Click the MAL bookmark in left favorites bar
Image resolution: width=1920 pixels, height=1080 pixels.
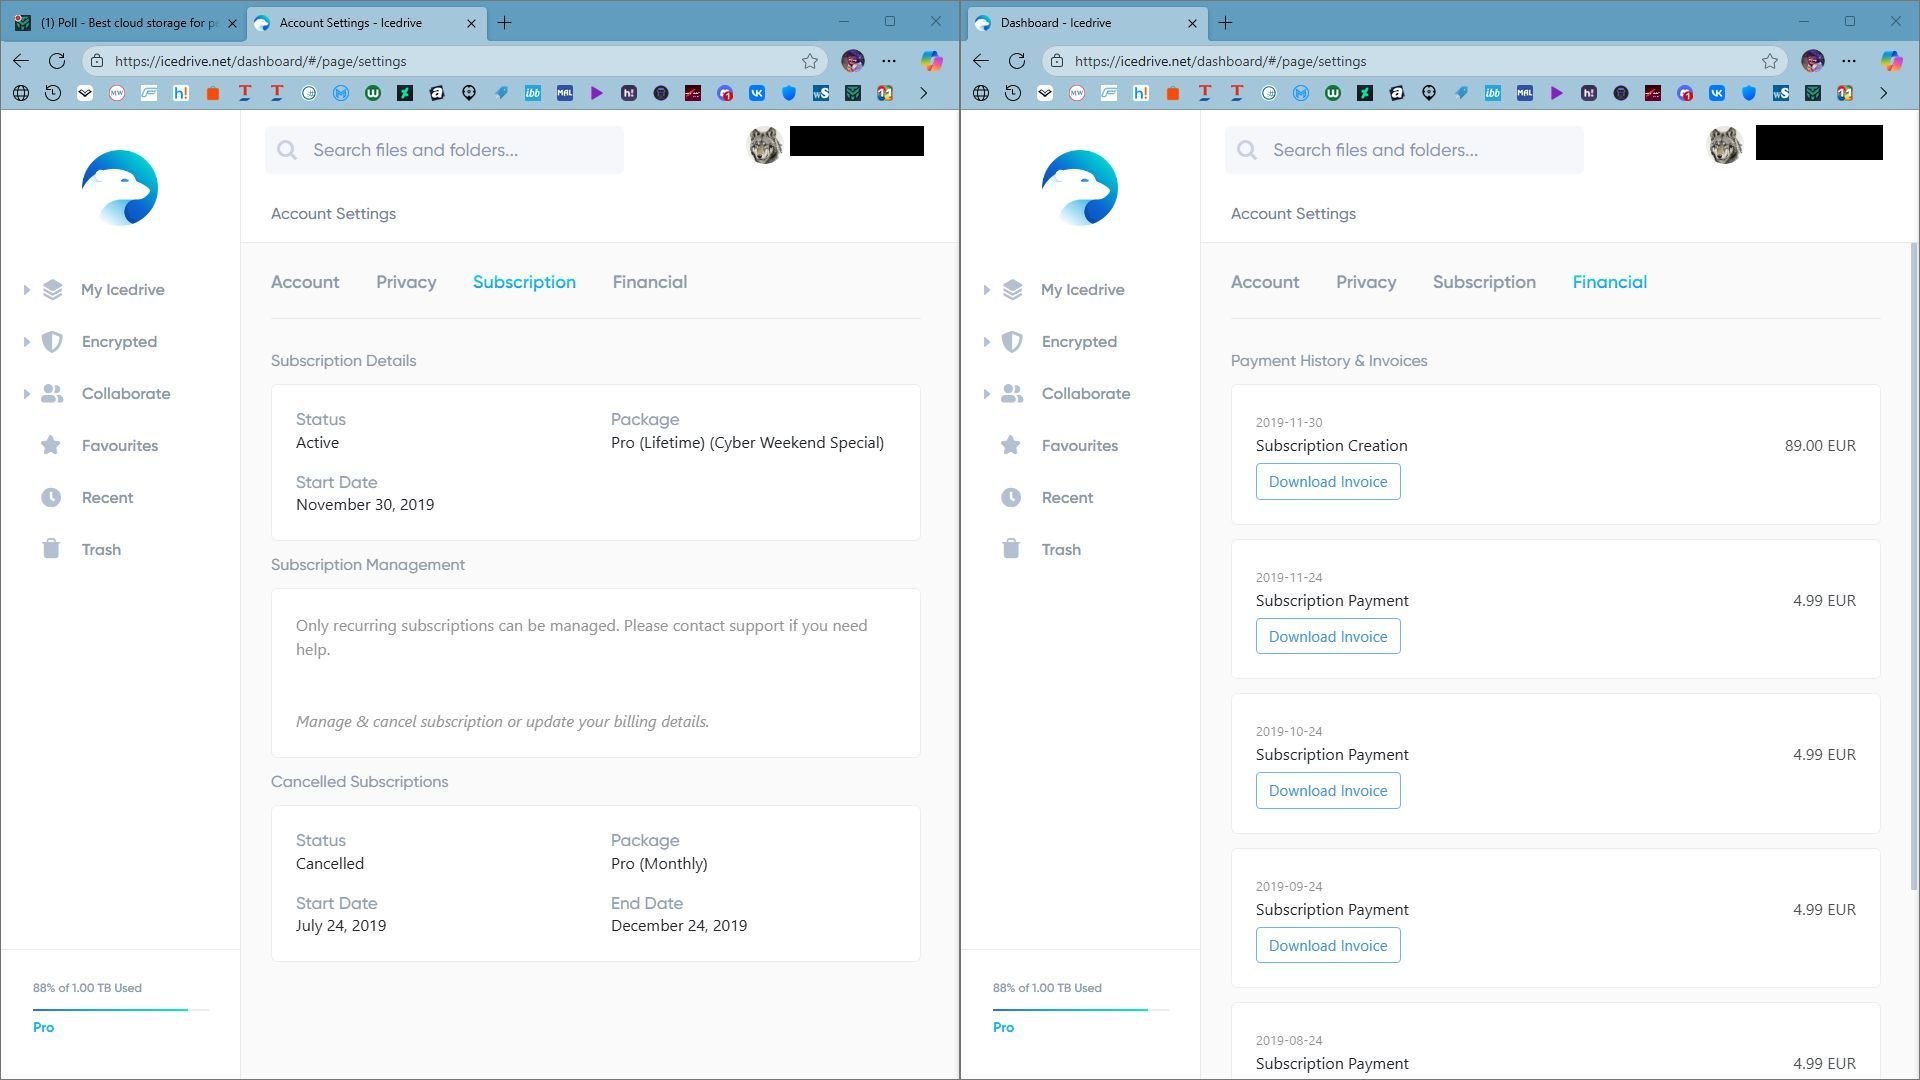tap(565, 93)
